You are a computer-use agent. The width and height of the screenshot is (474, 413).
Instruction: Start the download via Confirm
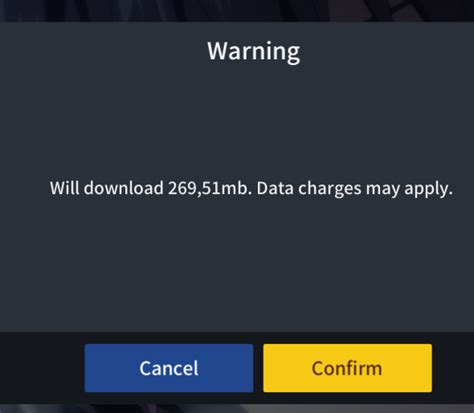point(347,368)
